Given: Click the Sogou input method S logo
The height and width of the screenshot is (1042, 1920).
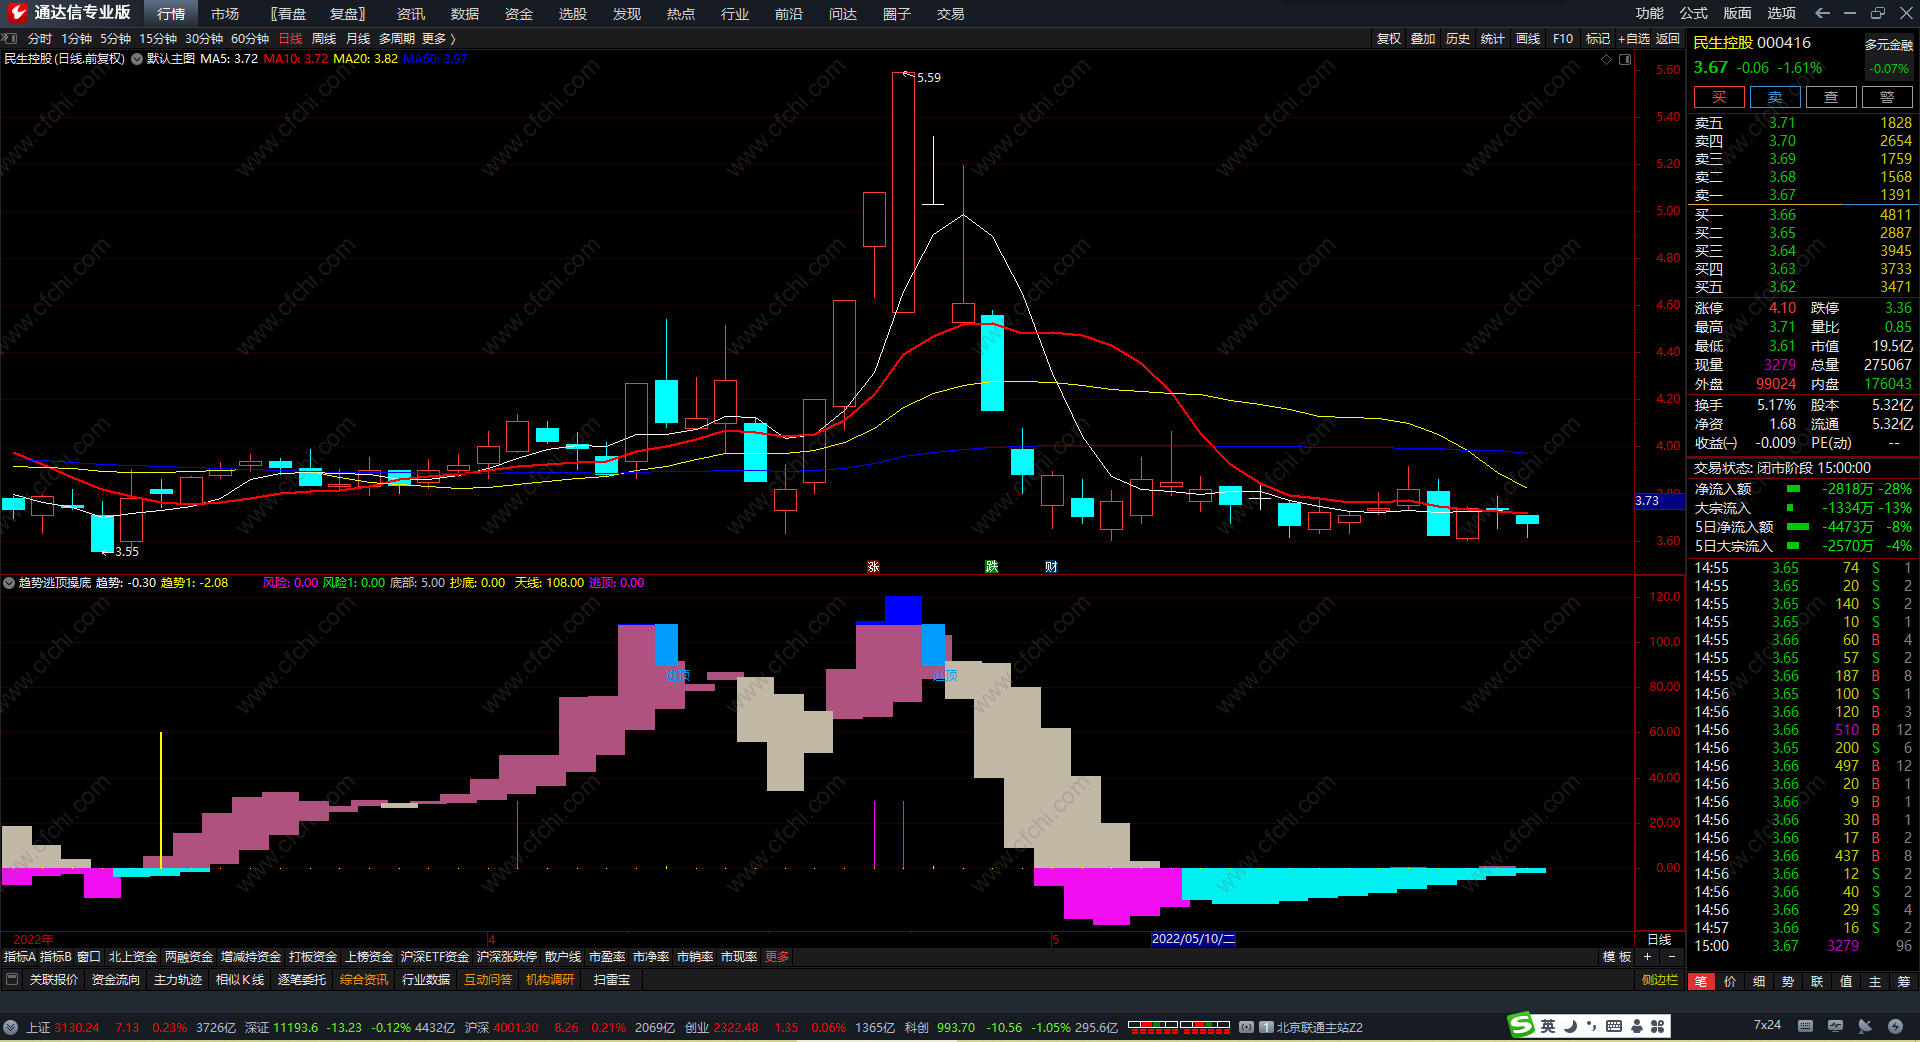Looking at the screenshot, I should click(1521, 1025).
